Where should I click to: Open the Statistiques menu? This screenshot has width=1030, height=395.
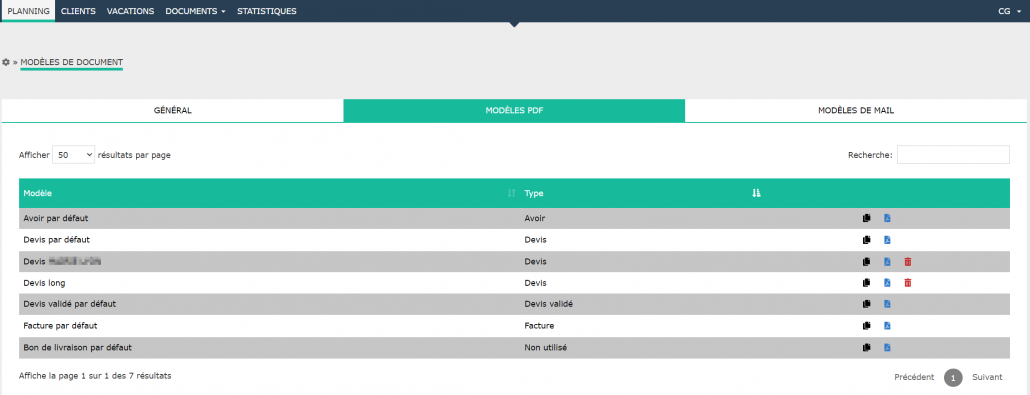coord(267,11)
